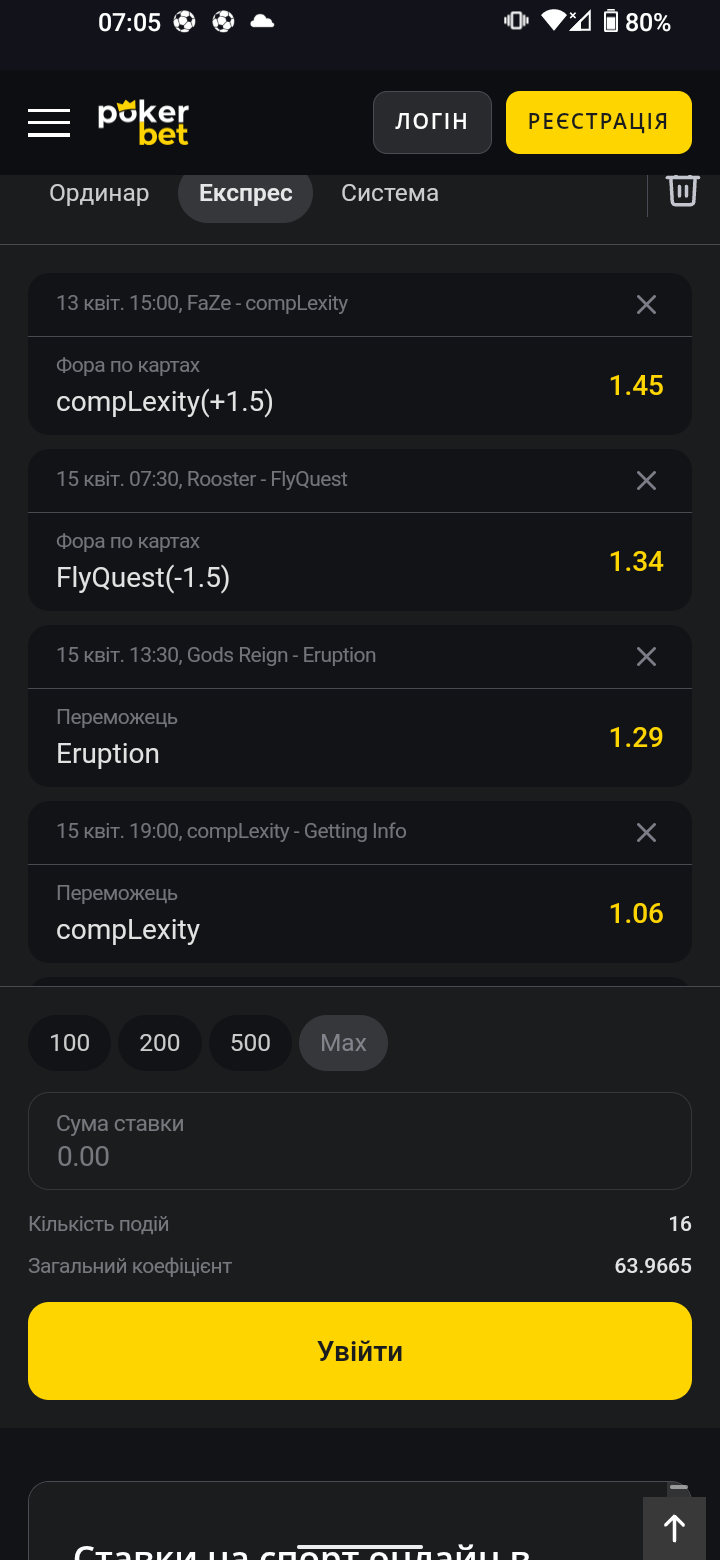
Task: Tap the Pokerbet logo
Action: pyautogui.click(x=143, y=122)
